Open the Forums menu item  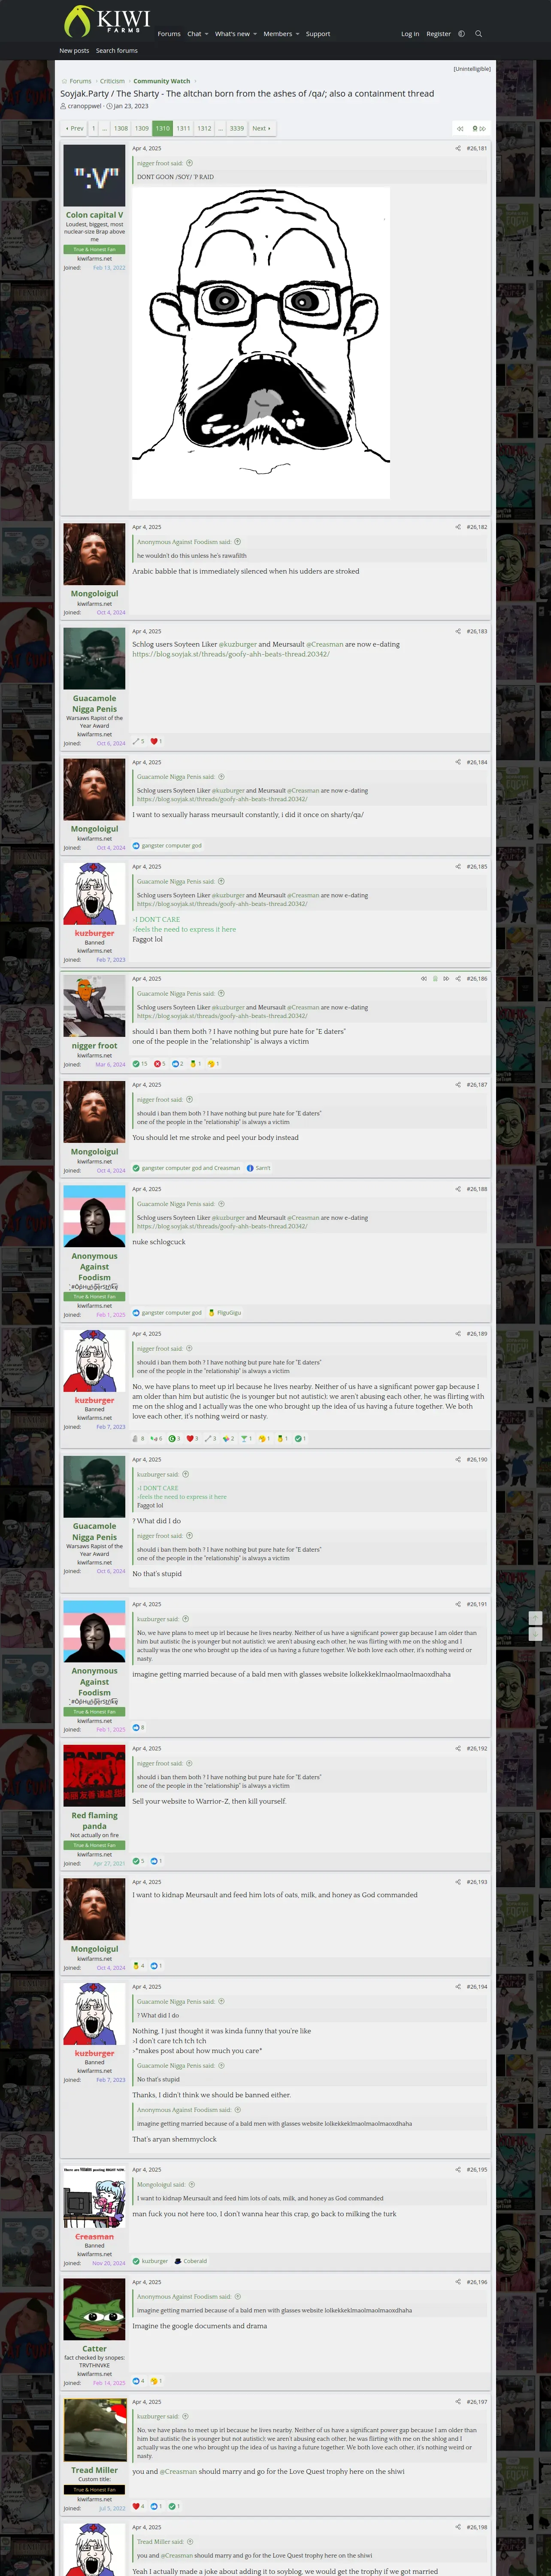(169, 34)
